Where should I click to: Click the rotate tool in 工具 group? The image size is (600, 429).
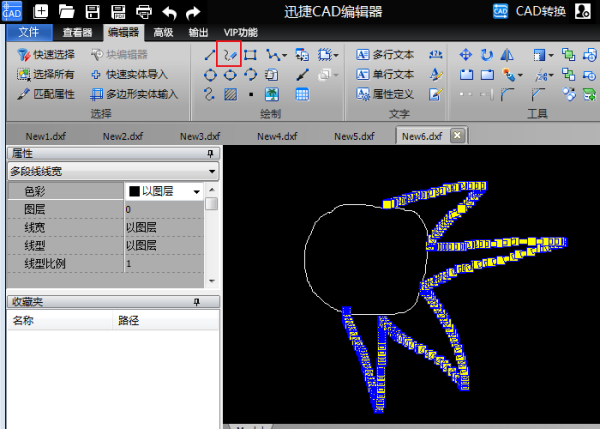[x=487, y=54]
